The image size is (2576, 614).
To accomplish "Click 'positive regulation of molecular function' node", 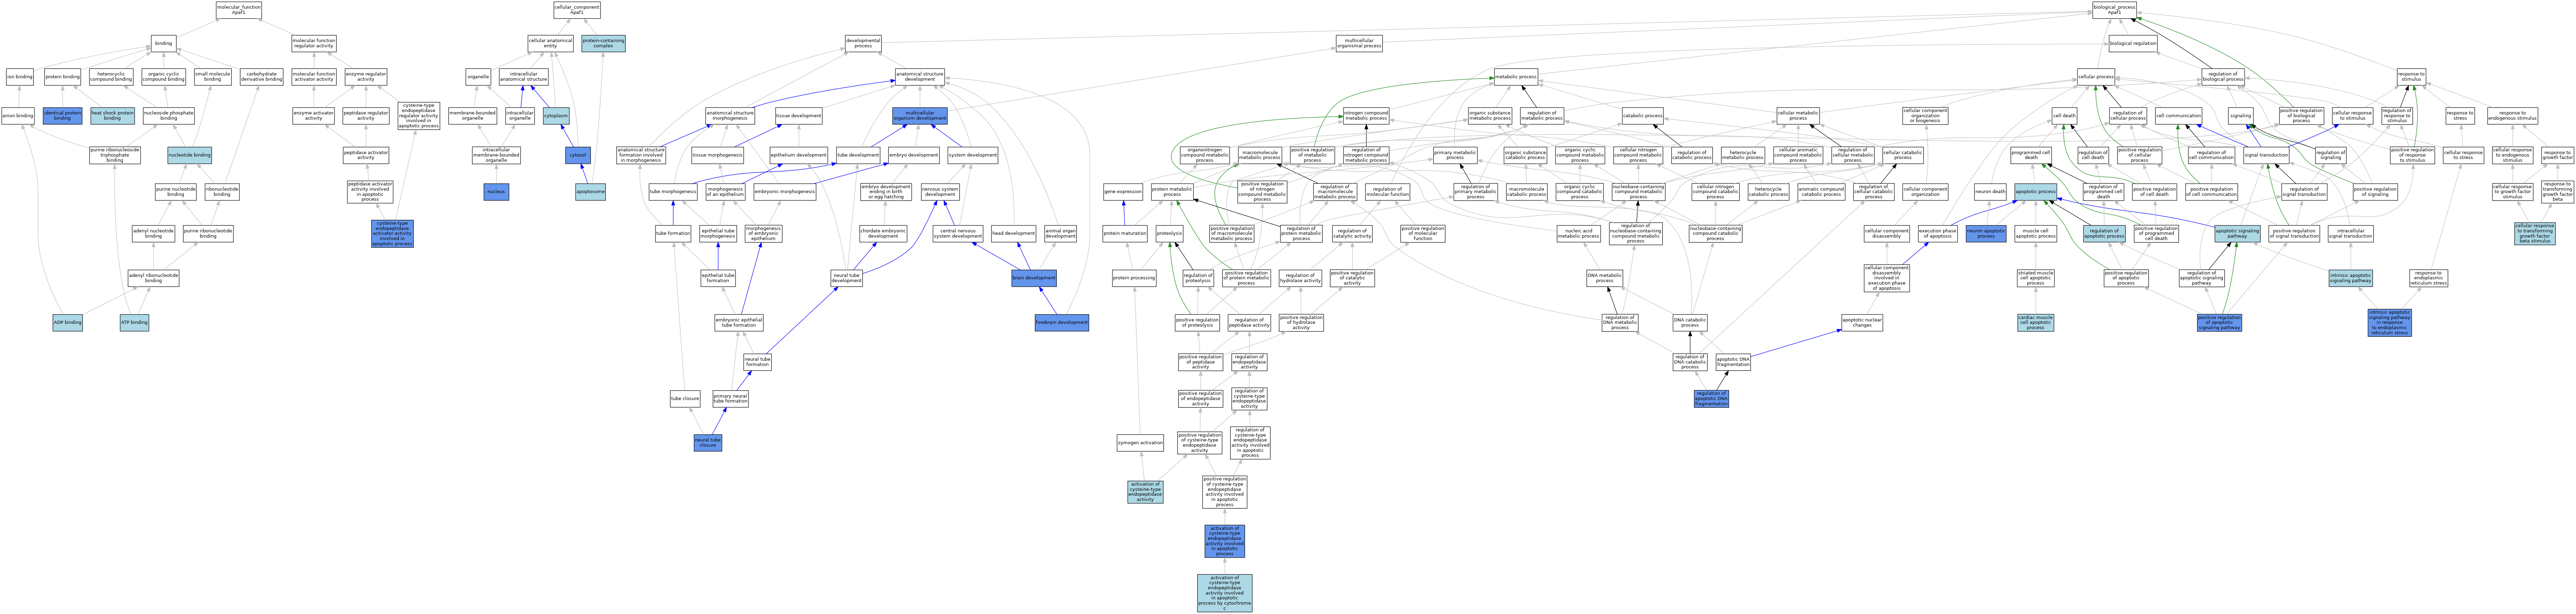I will pyautogui.click(x=1422, y=234).
